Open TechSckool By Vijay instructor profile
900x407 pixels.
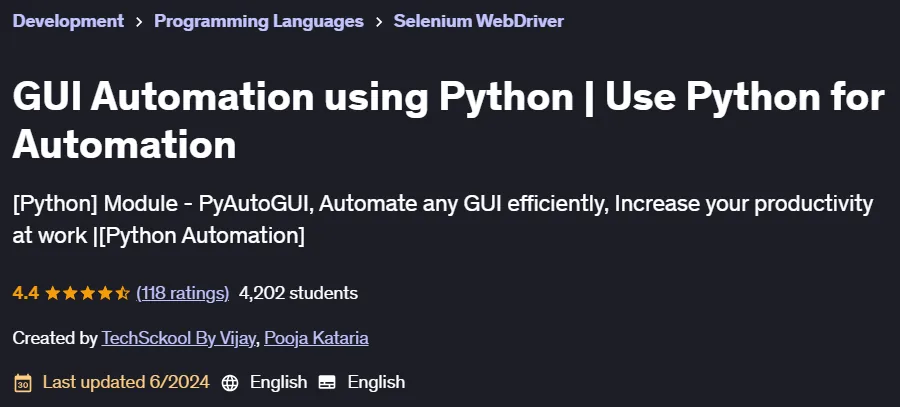click(x=178, y=338)
